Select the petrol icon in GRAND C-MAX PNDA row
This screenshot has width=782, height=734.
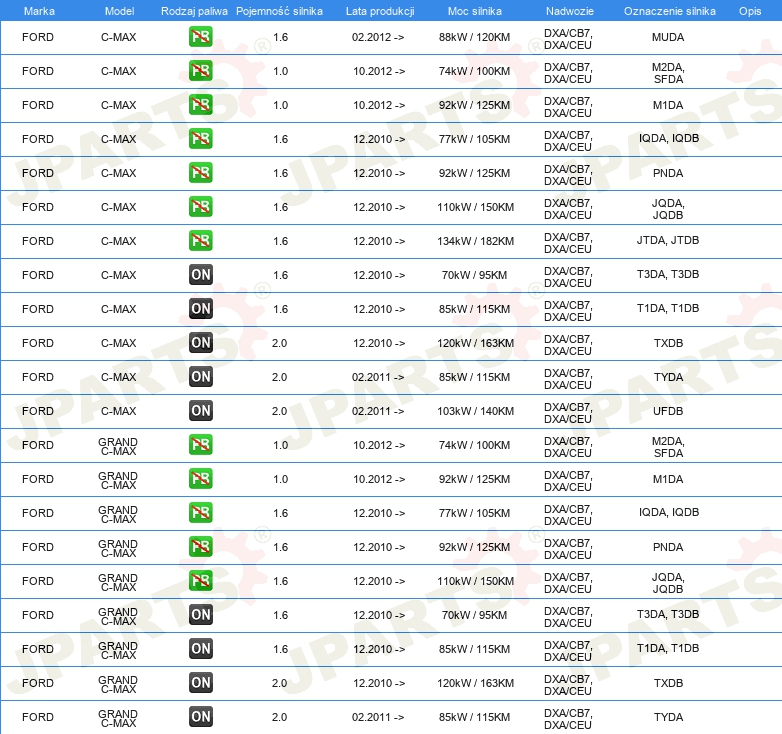coord(201,547)
